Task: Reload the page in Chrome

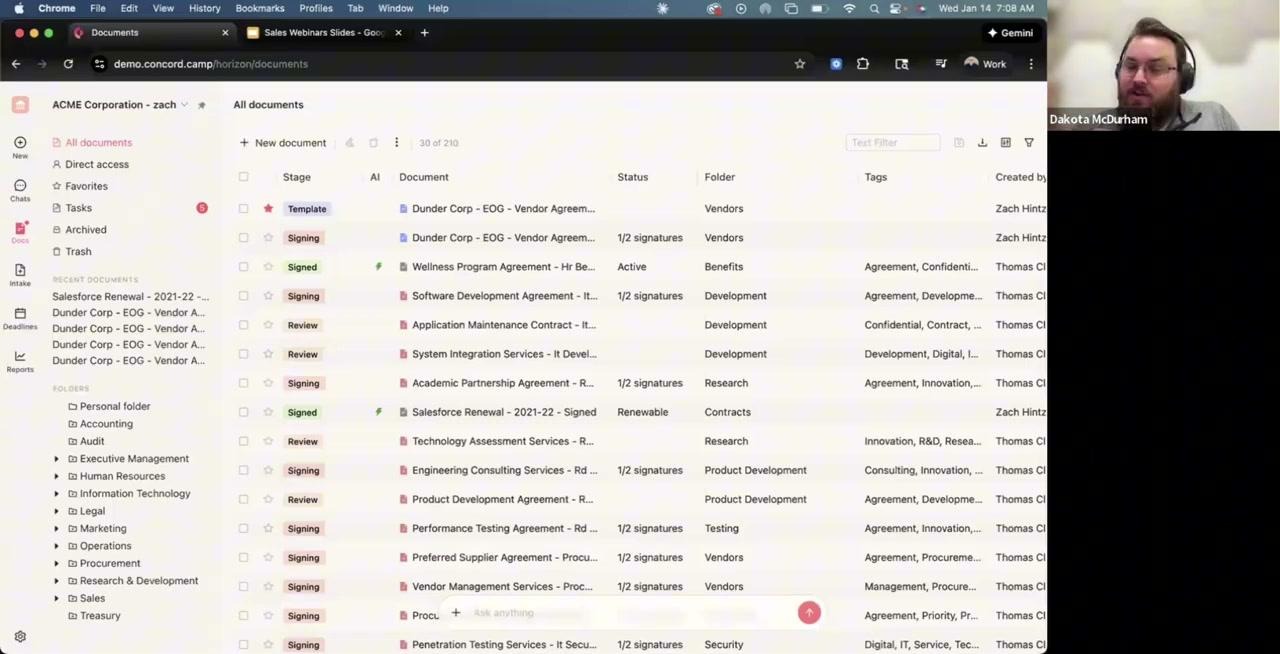Action: pyautogui.click(x=68, y=64)
